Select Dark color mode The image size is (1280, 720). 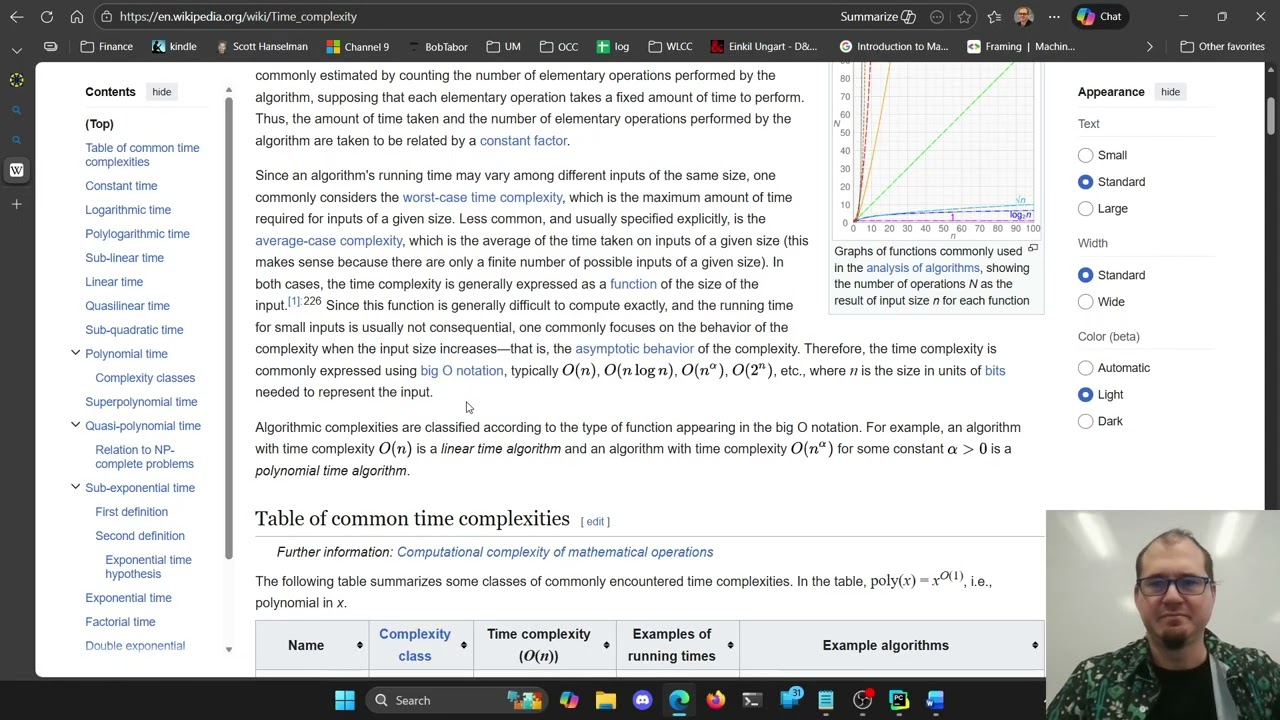[x=1085, y=421]
